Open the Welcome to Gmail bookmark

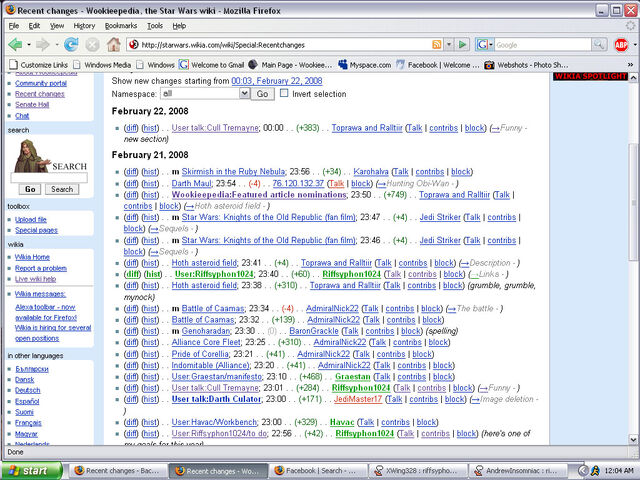click(212, 65)
